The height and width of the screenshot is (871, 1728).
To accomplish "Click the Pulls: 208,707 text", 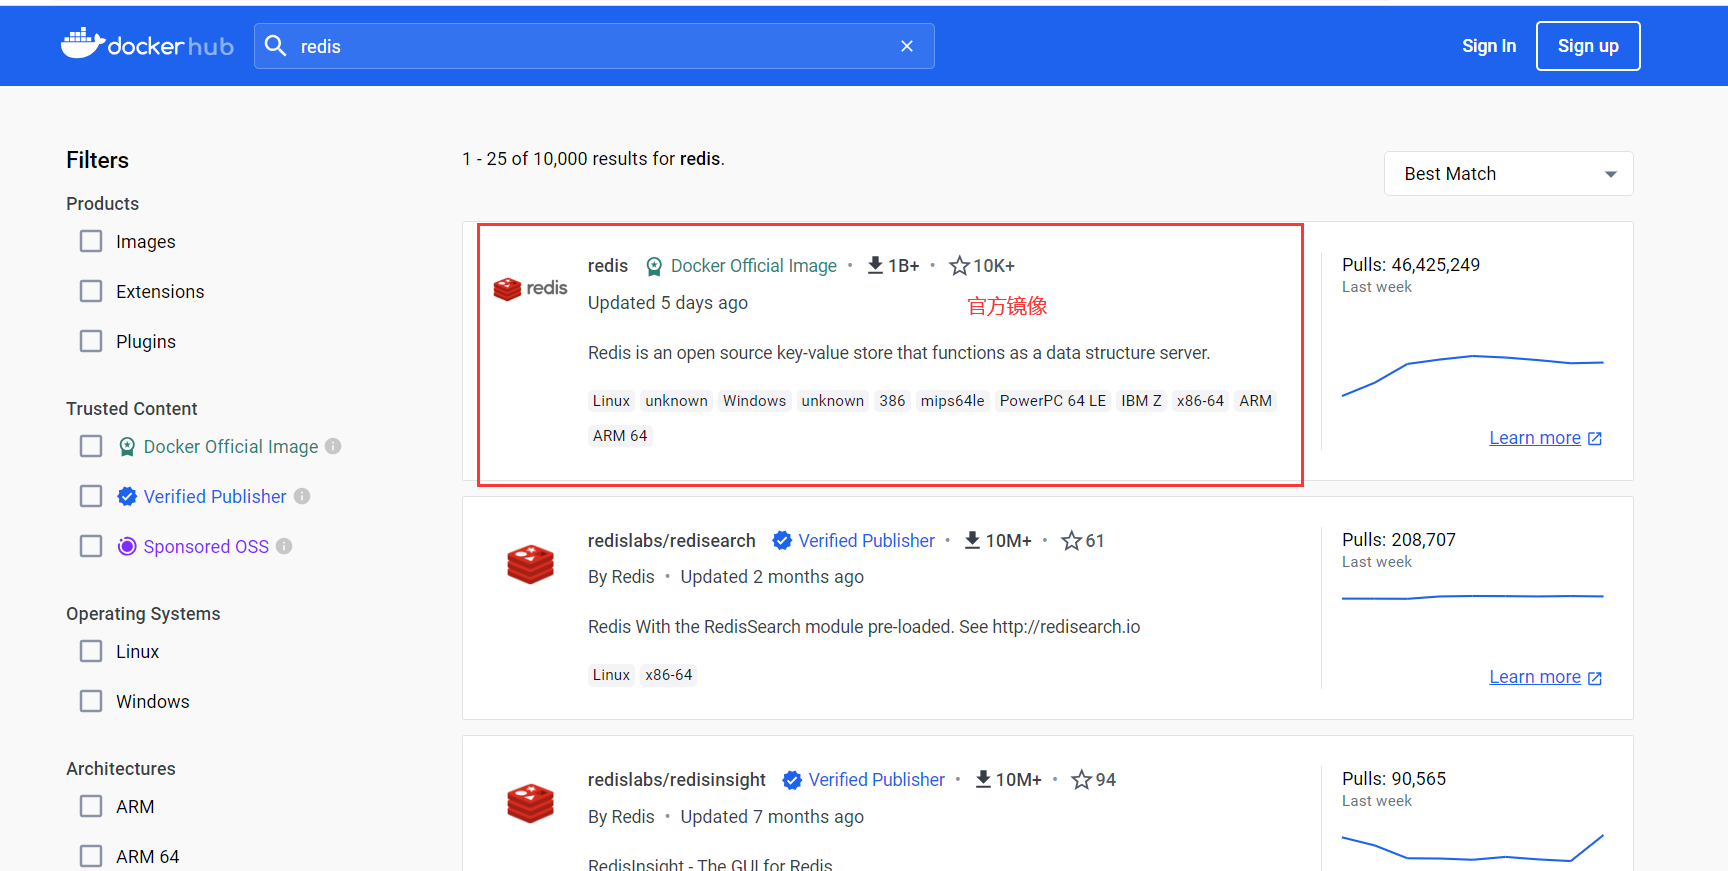I will [1399, 540].
